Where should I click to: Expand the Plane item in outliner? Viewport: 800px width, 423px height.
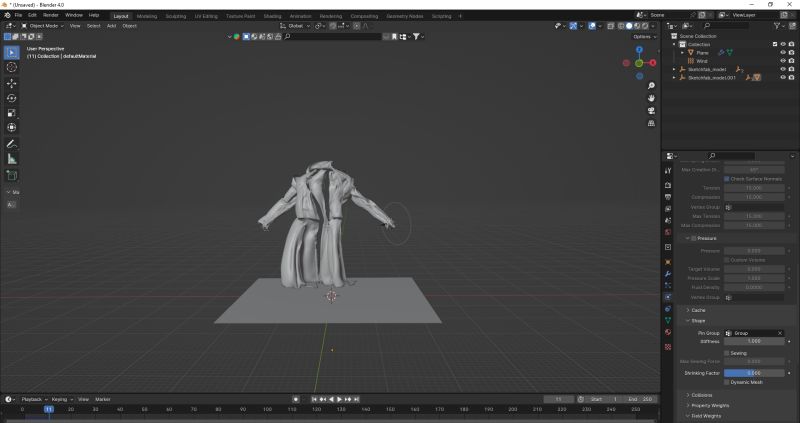tap(682, 53)
